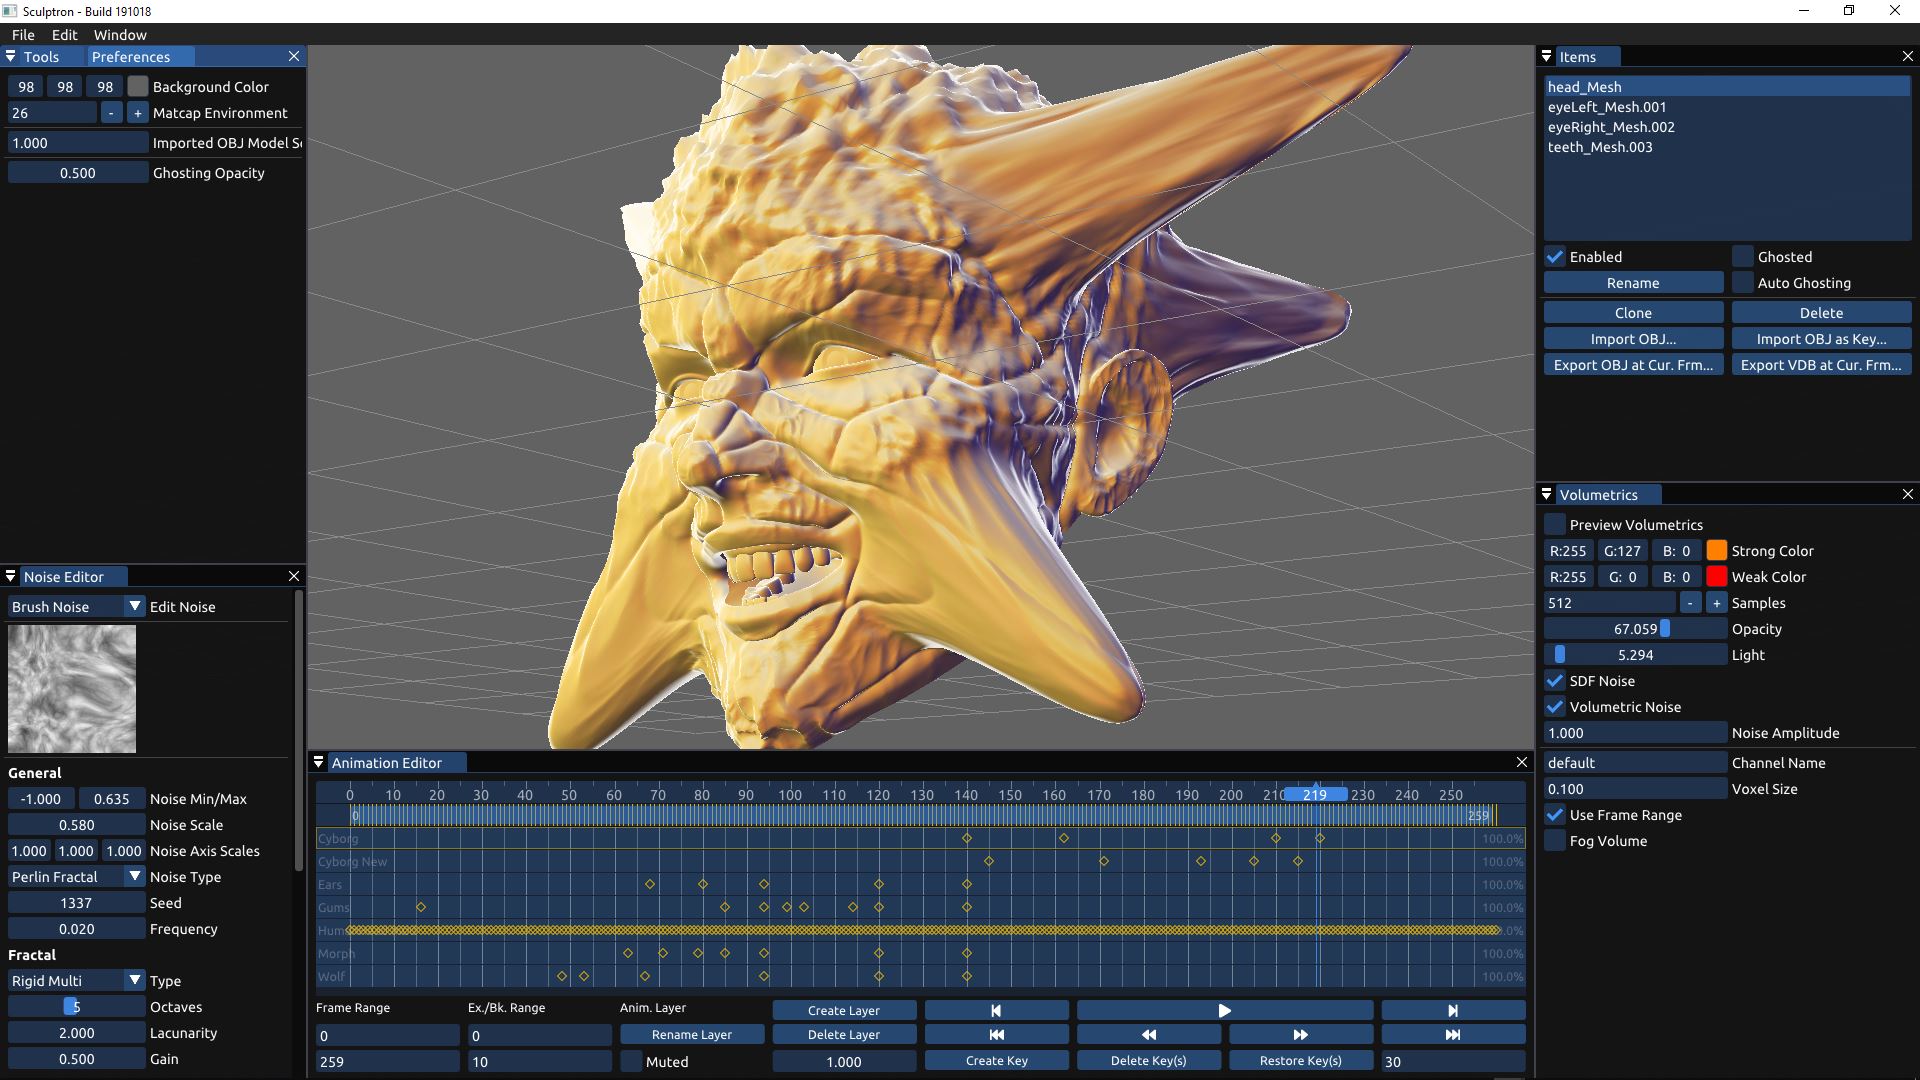Jump to the first frame (skip-to-start button)
This screenshot has height=1080, width=1920.
coord(996,1035)
